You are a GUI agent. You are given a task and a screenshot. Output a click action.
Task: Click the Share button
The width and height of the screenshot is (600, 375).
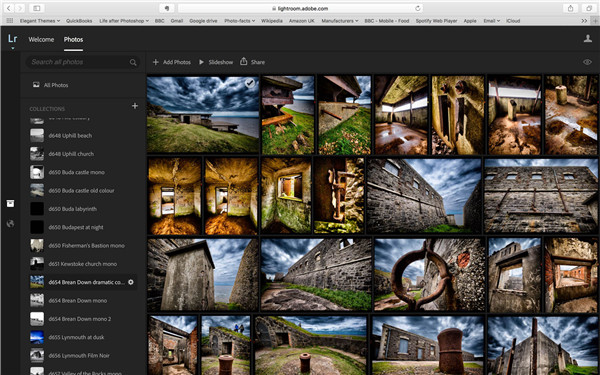tap(252, 62)
